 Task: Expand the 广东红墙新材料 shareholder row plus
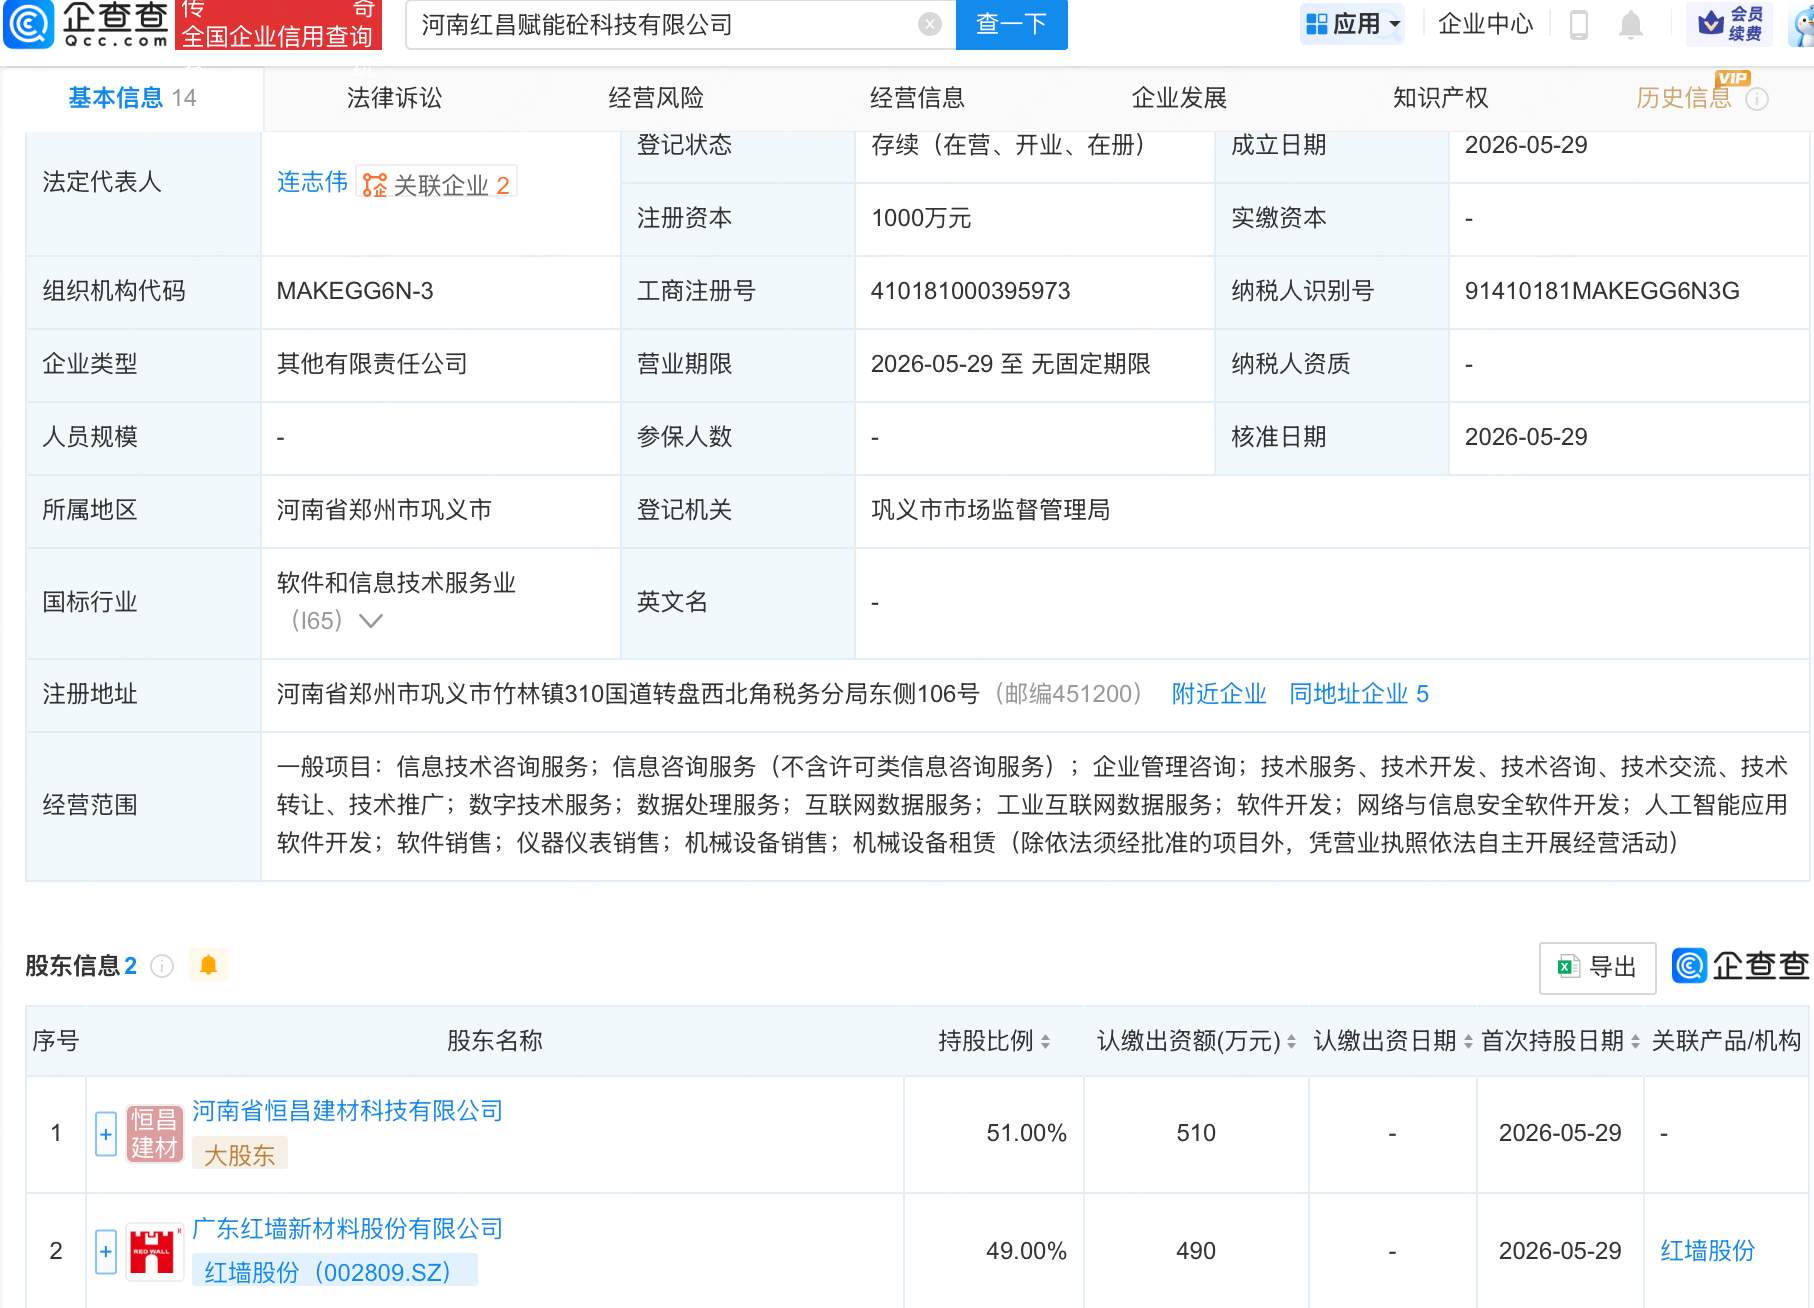pyautogui.click(x=106, y=1252)
